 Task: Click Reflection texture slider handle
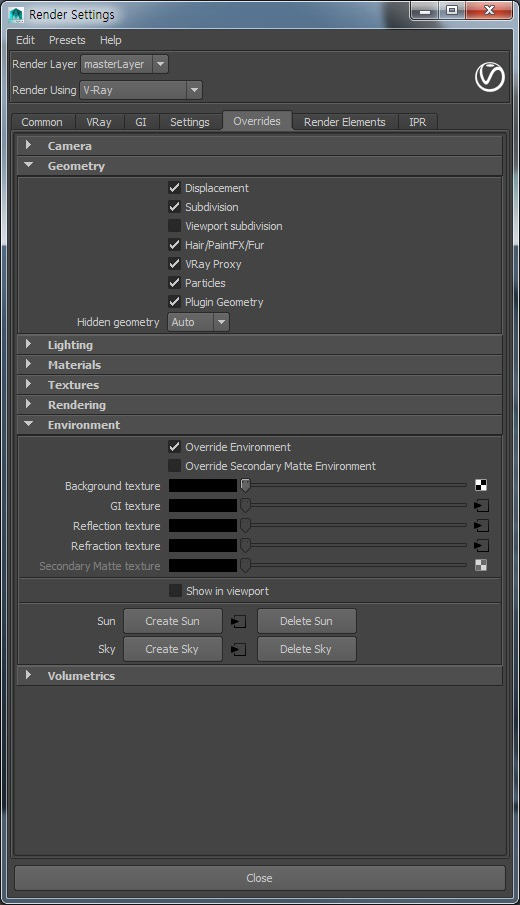245,525
